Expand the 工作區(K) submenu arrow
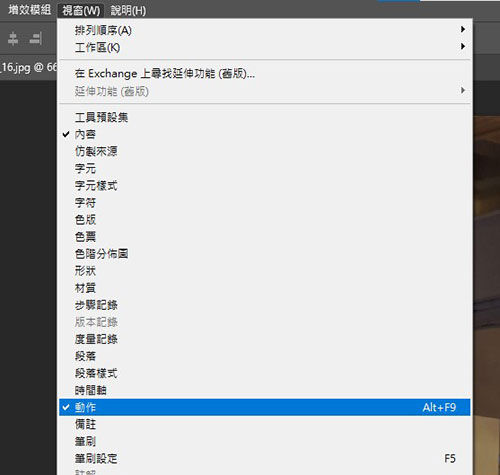The width and height of the screenshot is (500, 475). 463,47
